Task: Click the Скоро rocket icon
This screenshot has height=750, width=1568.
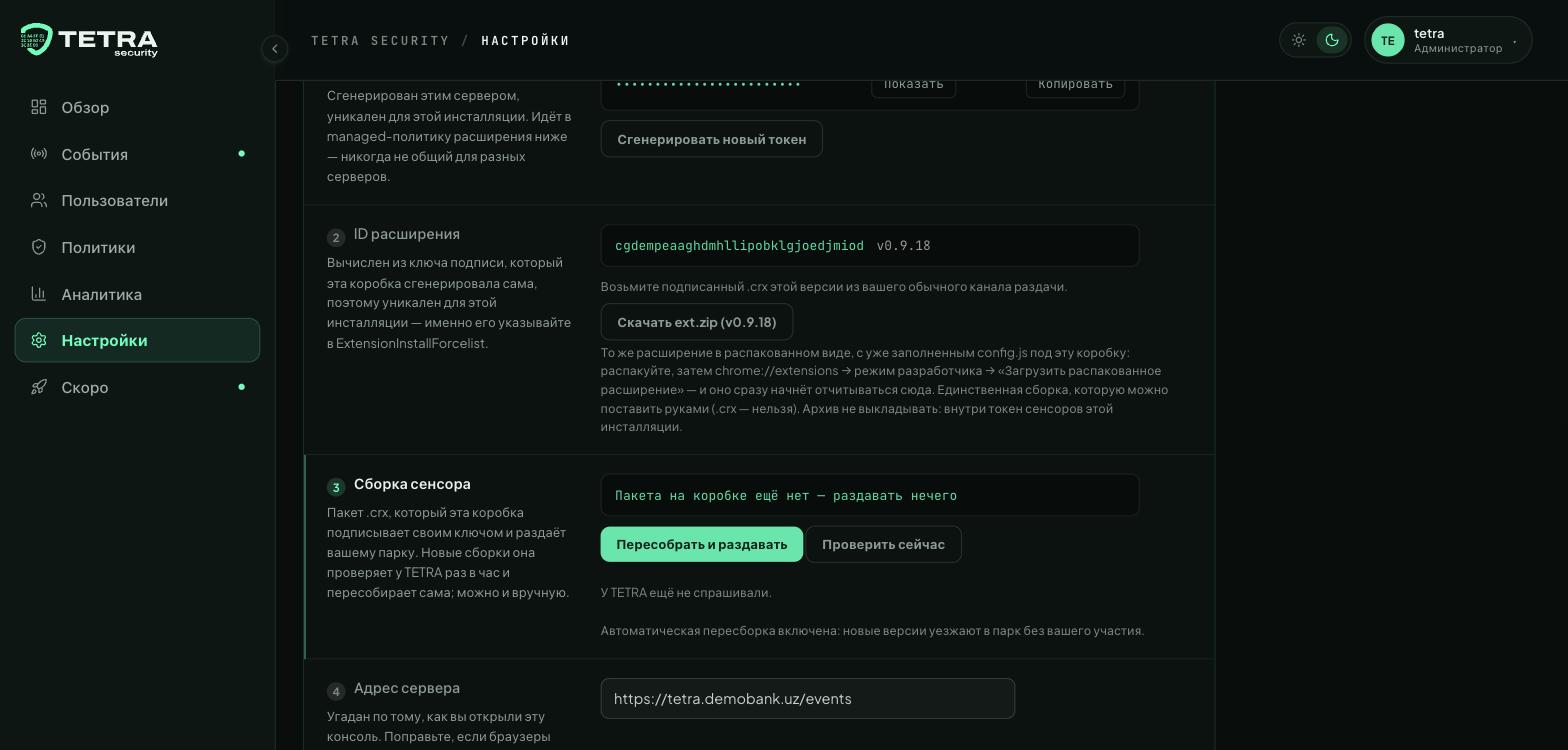Action: (39, 387)
